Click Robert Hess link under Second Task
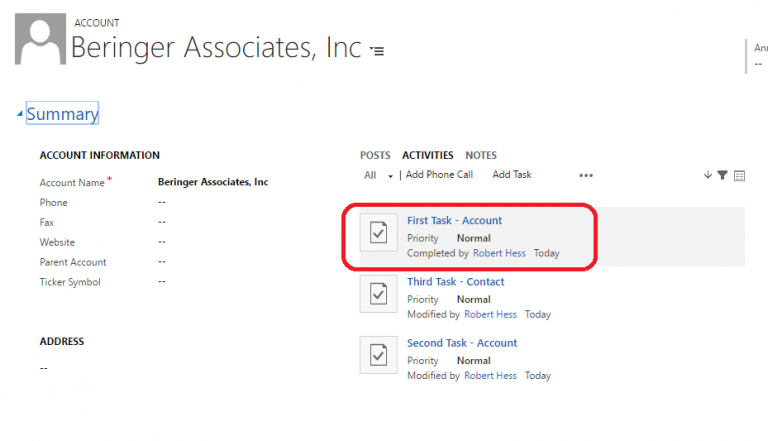The width and height of the screenshot is (768, 441). point(490,376)
